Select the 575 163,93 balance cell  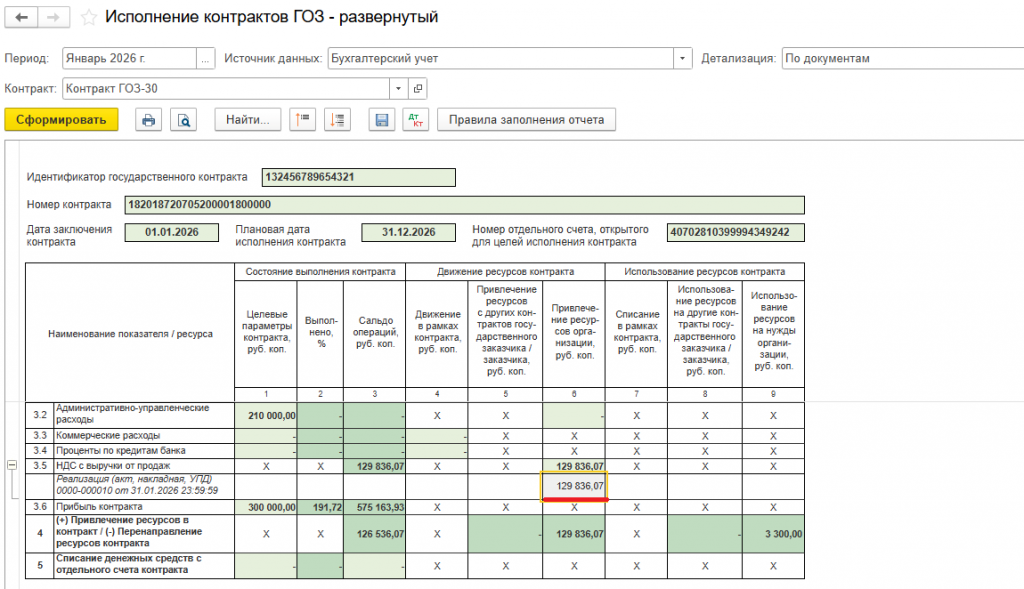[374, 507]
